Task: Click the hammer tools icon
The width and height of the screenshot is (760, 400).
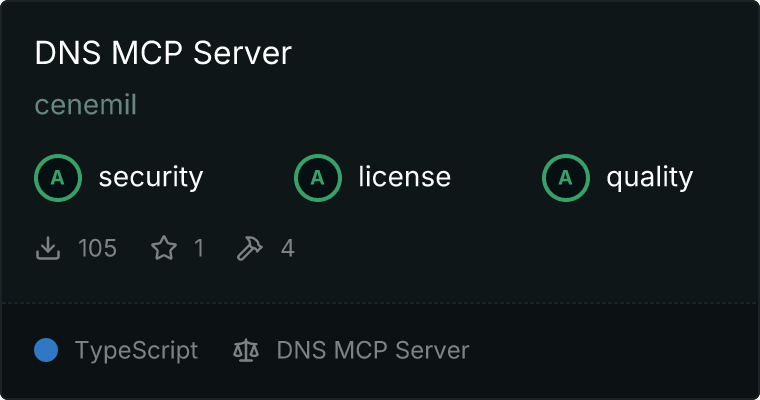Action: click(x=249, y=248)
